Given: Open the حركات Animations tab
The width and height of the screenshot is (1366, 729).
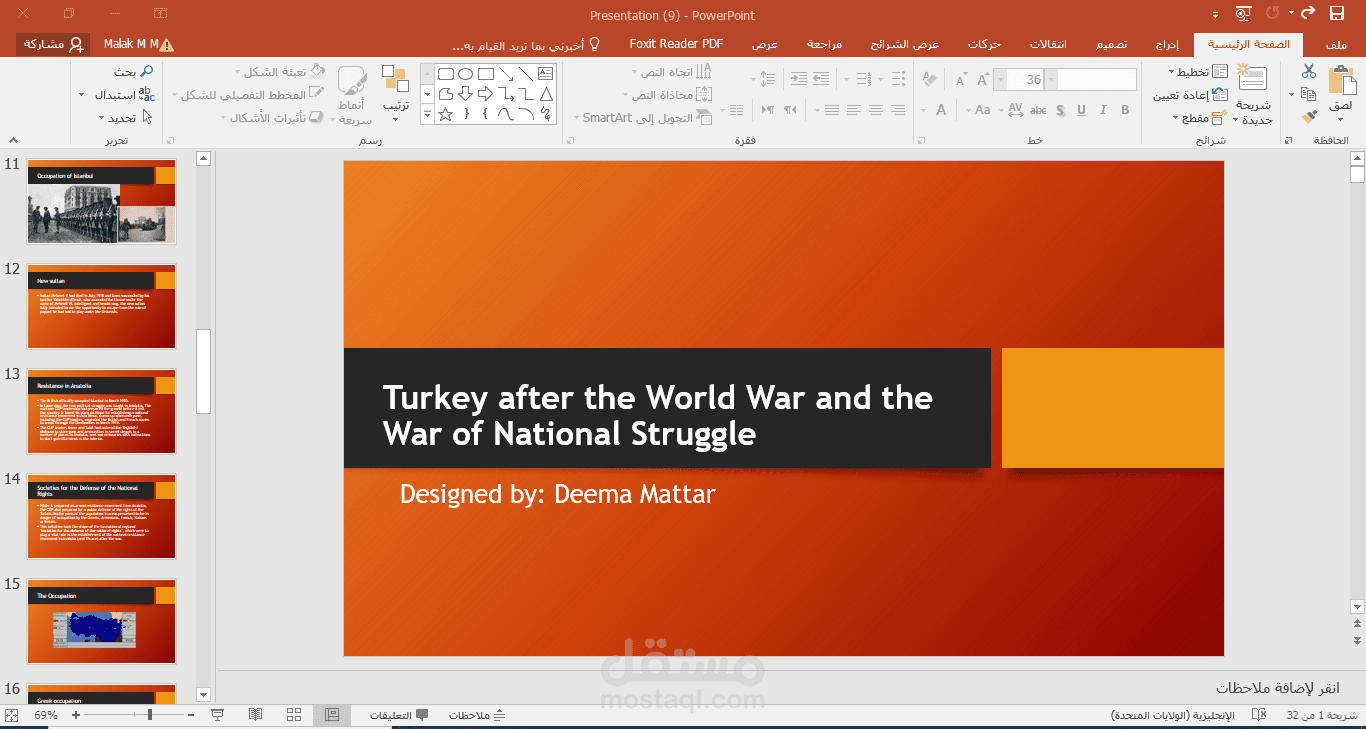Looking at the screenshot, I should (x=984, y=44).
